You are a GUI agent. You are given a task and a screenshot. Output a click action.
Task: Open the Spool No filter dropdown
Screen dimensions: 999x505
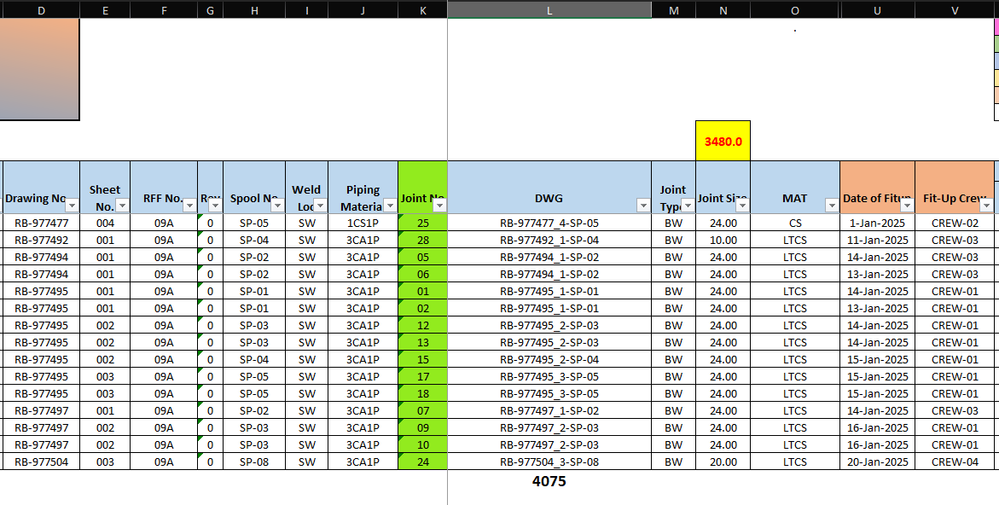coord(278,206)
